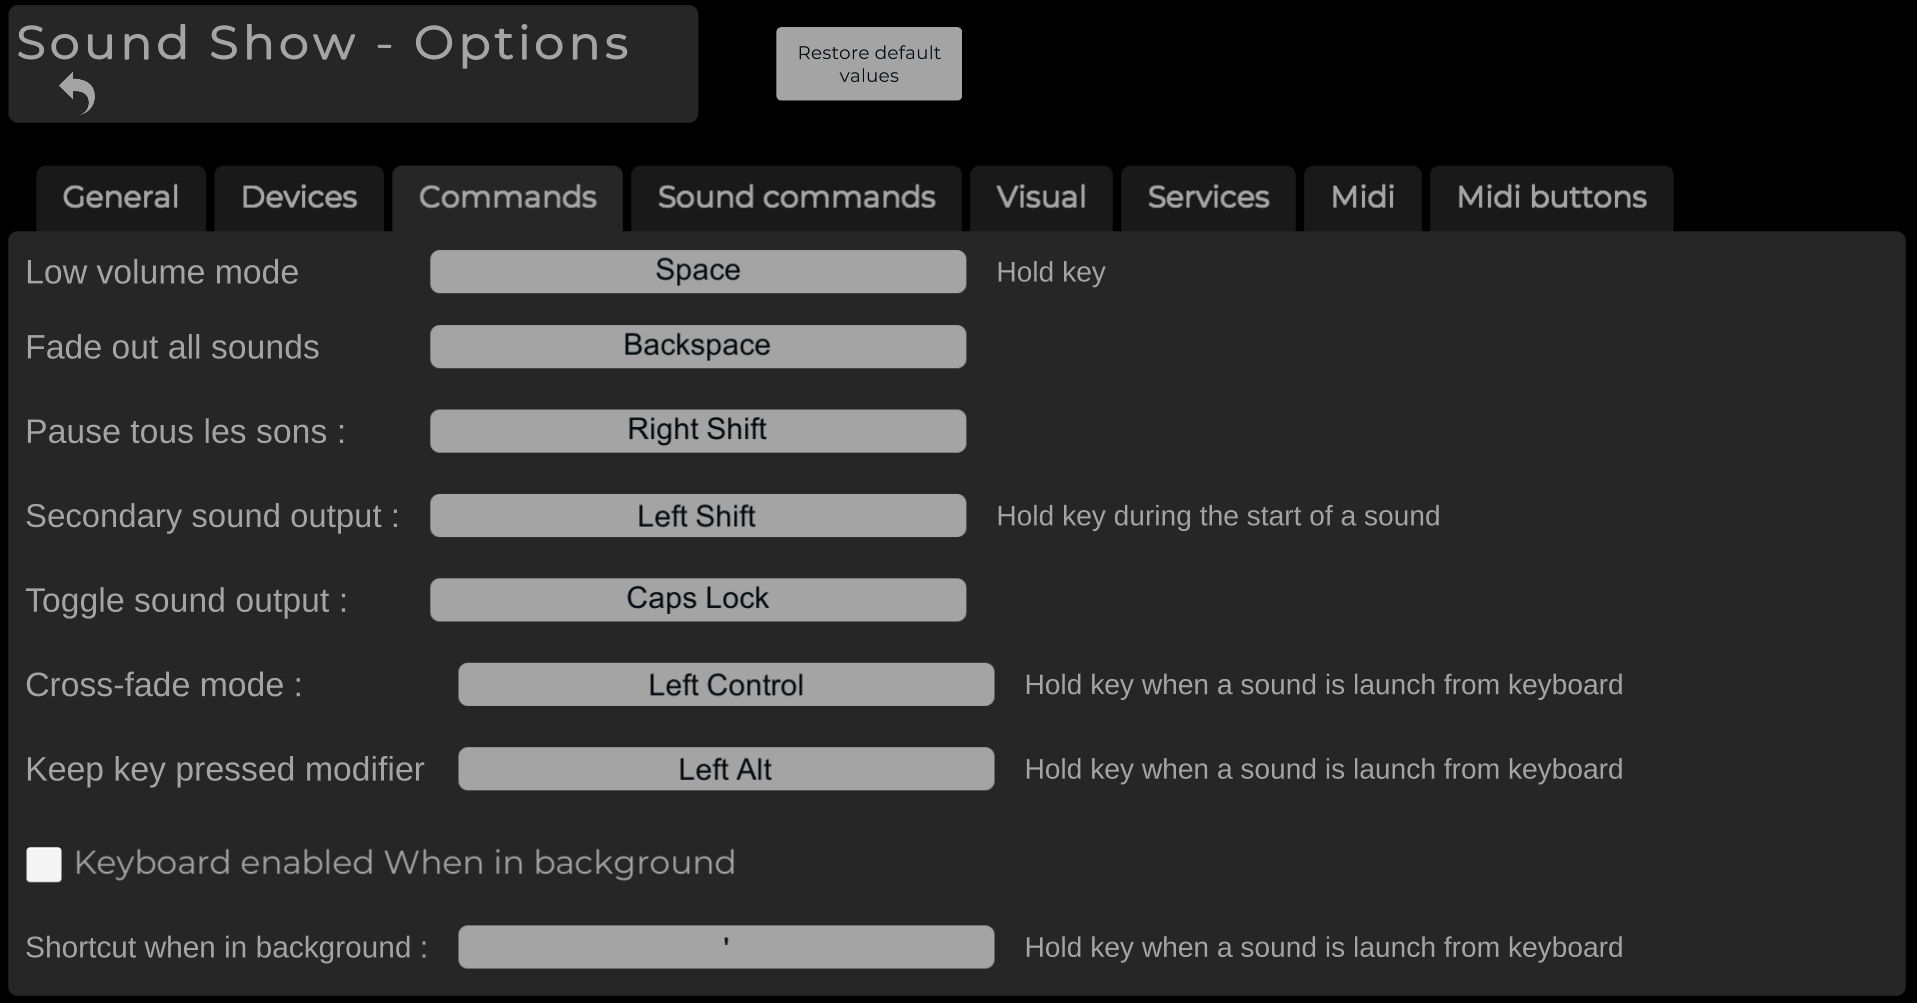Image resolution: width=1917 pixels, height=1003 pixels.
Task: Rebind the Backspace fade out key
Action: click(x=698, y=346)
